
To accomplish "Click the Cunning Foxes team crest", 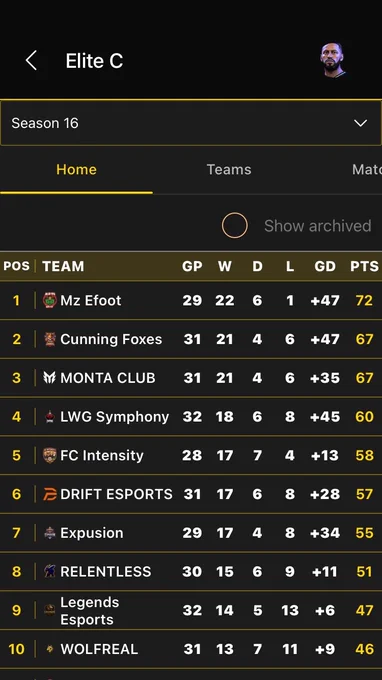I will pos(50,339).
